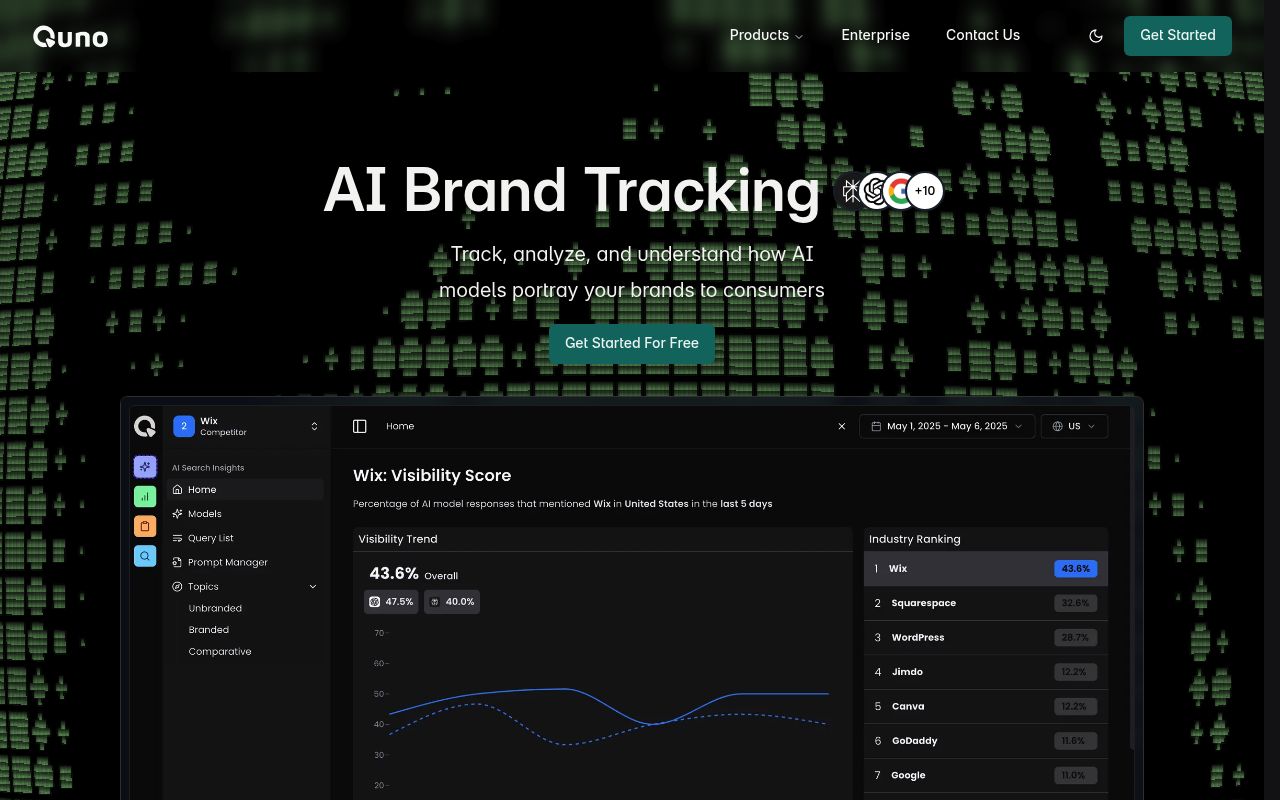
Task: Open the US region dropdown
Action: 1074,426
